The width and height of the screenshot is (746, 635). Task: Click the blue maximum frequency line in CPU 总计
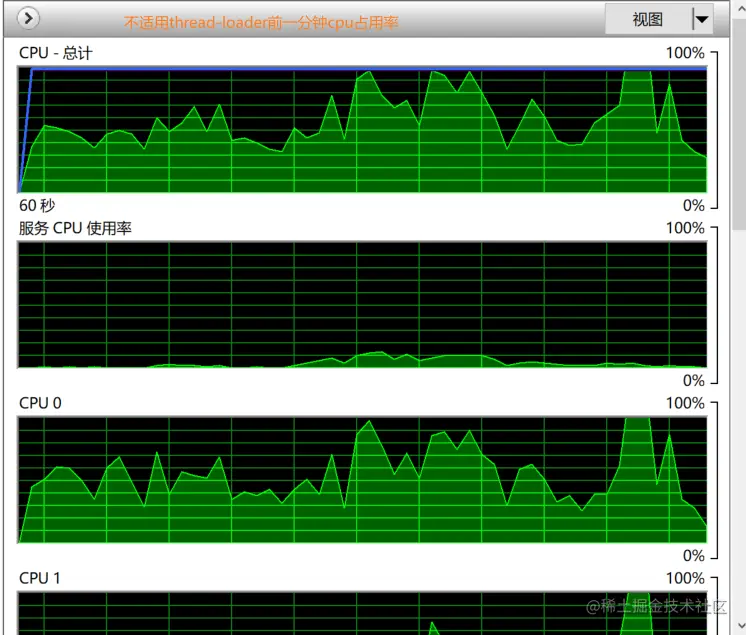point(369,69)
